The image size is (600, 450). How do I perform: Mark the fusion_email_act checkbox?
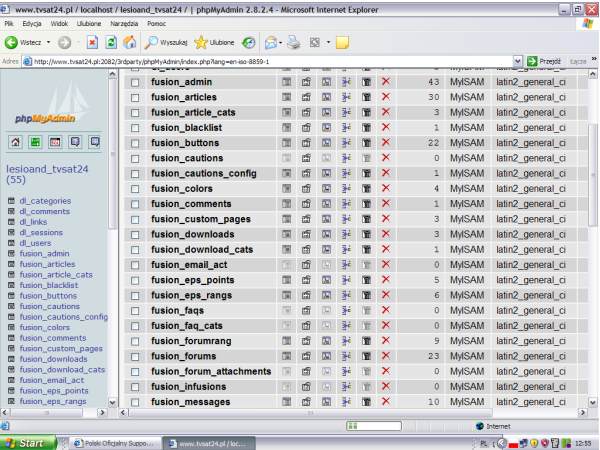[135, 265]
